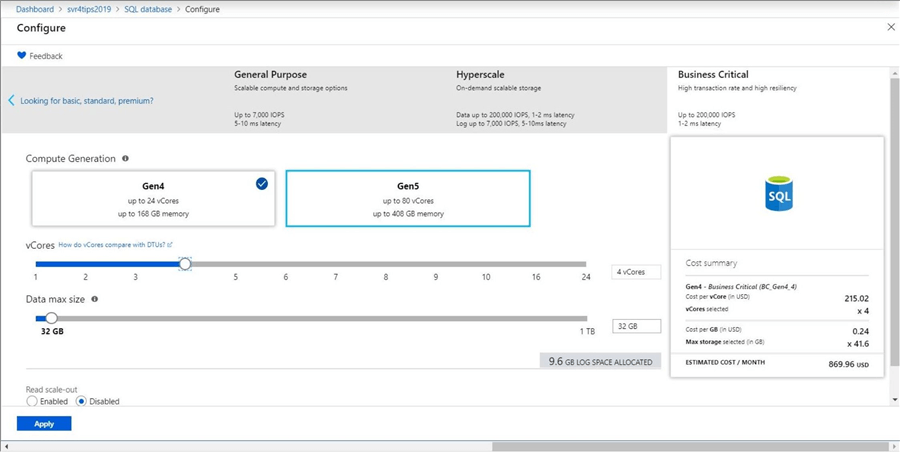
Task: Open the svr4tips2019 breadcrumb link
Action: click(x=90, y=9)
